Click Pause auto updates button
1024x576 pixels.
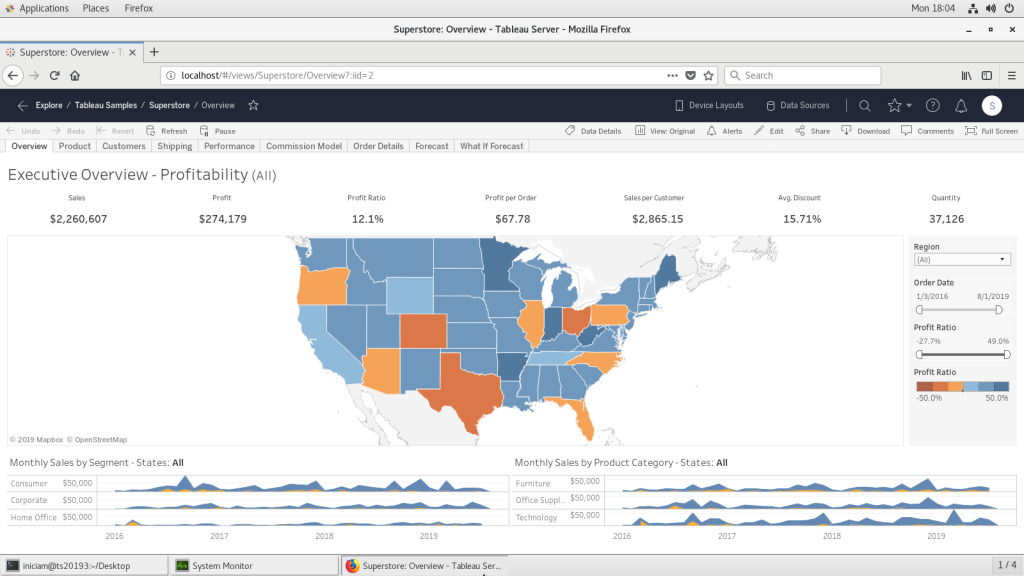tap(217, 131)
